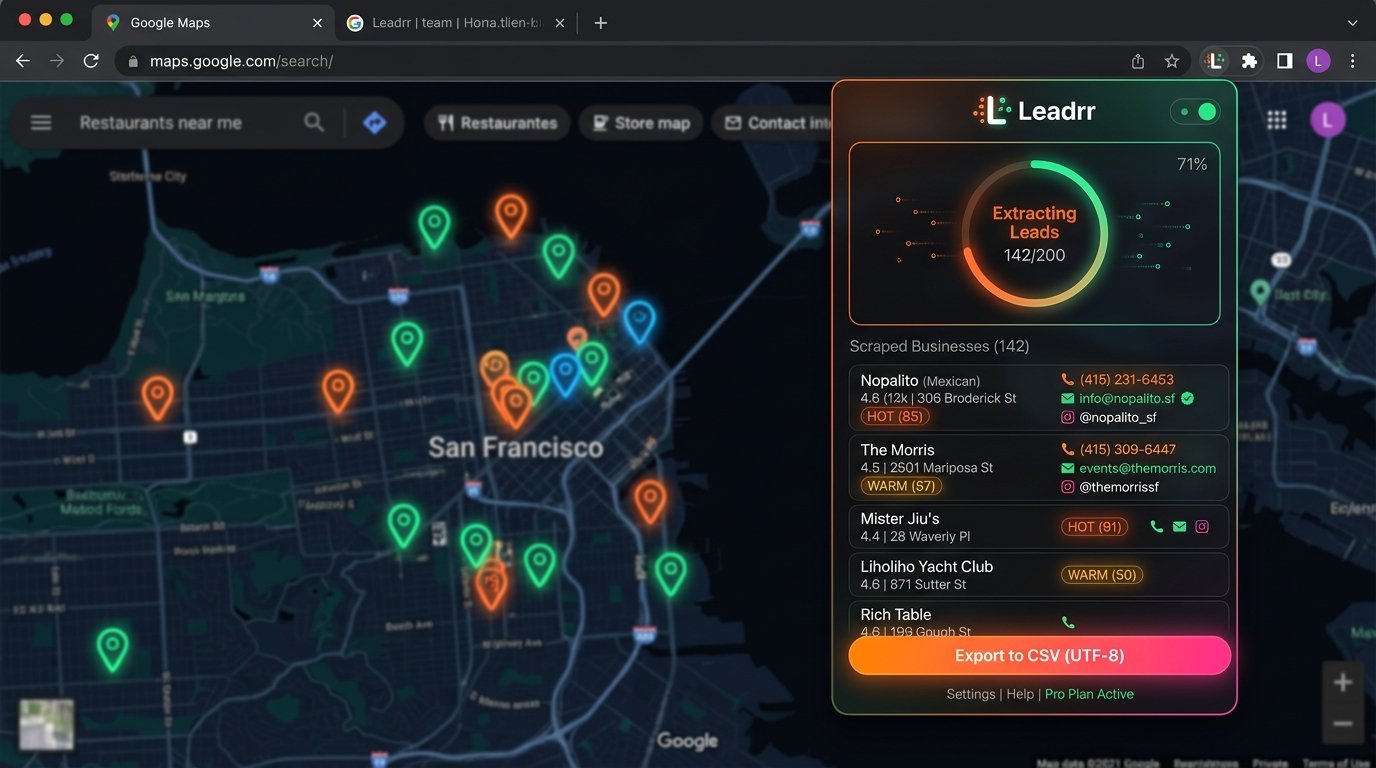Open the Google apps grid icon
Image resolution: width=1376 pixels, height=768 pixels.
tap(1277, 120)
